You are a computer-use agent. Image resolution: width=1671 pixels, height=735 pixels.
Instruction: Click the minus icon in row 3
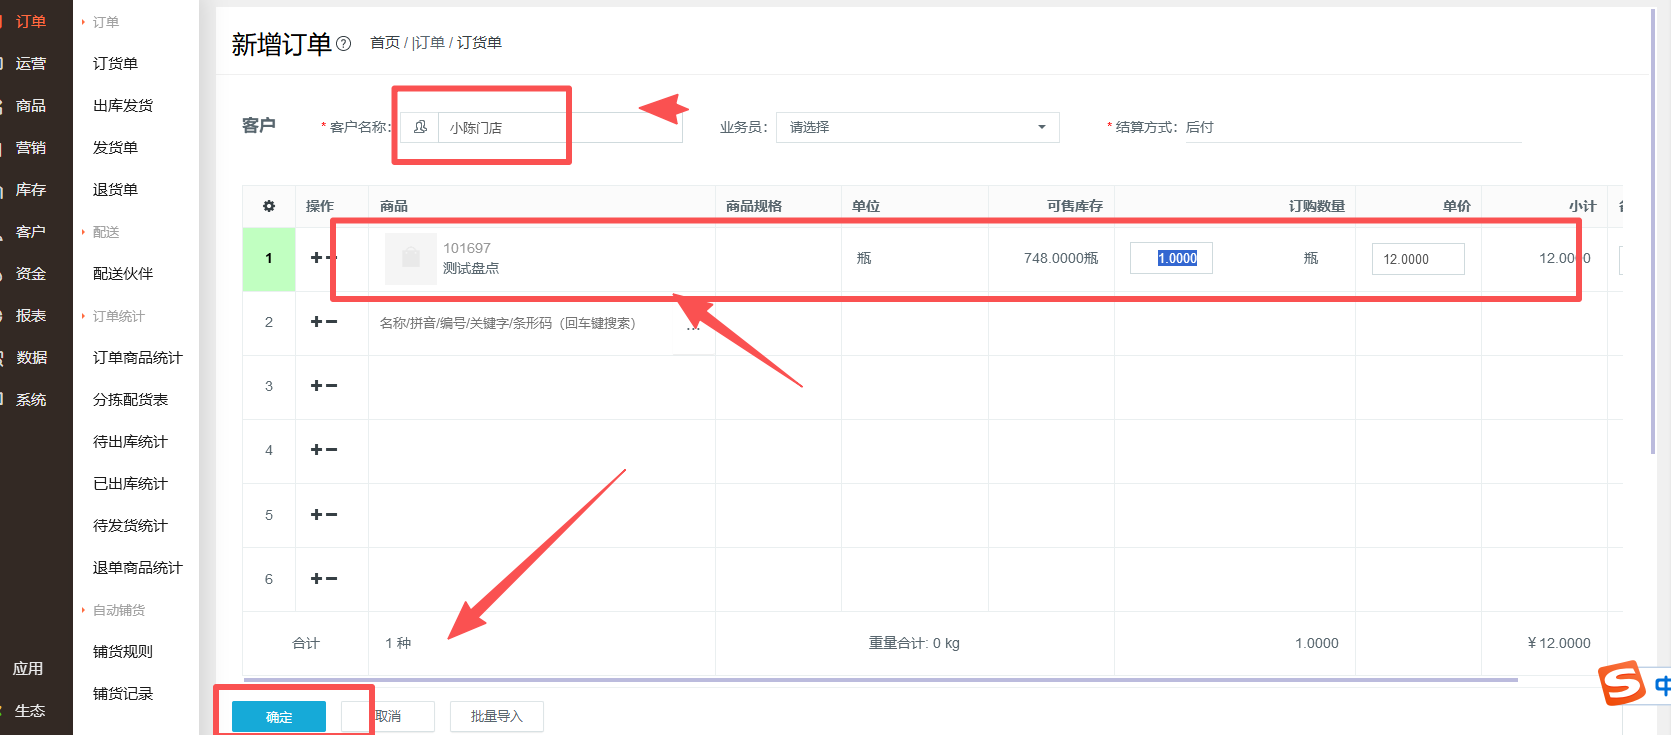[332, 386]
